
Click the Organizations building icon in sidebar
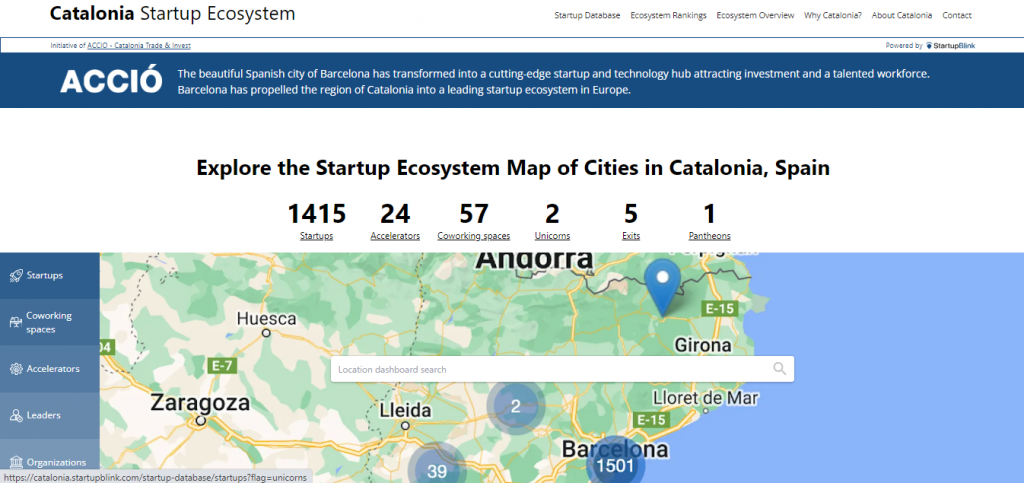[16, 462]
